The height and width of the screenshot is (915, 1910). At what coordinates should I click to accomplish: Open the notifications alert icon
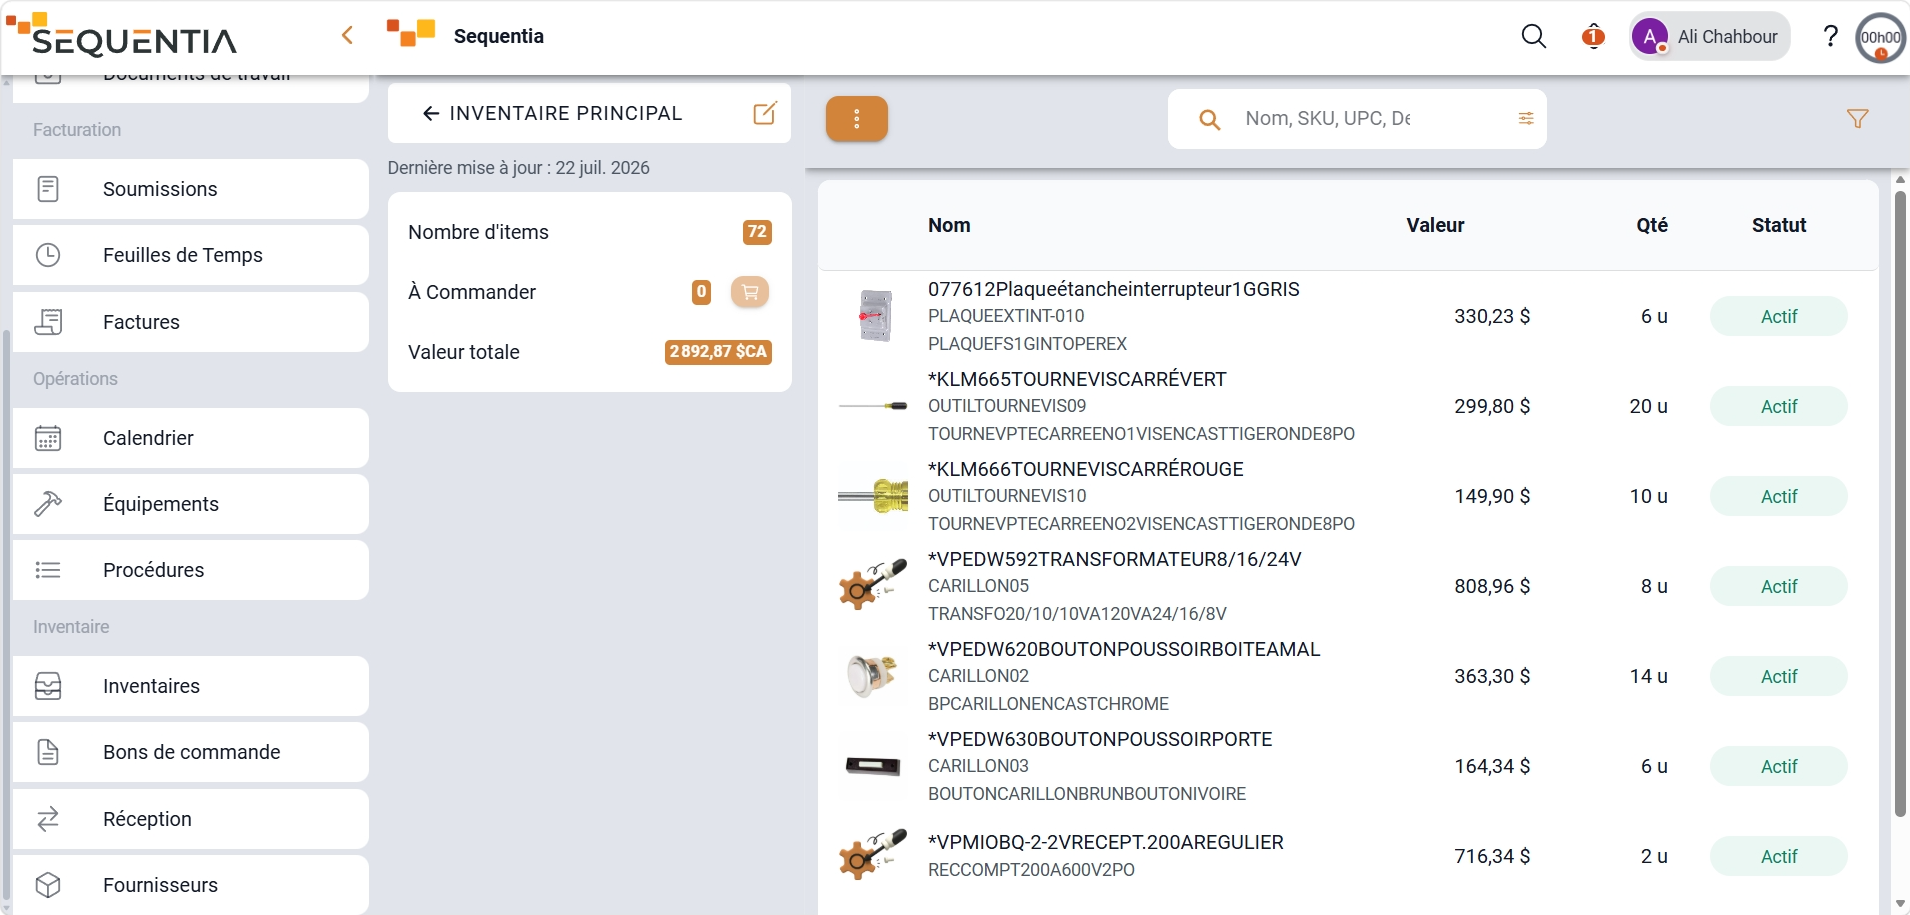[1593, 37]
